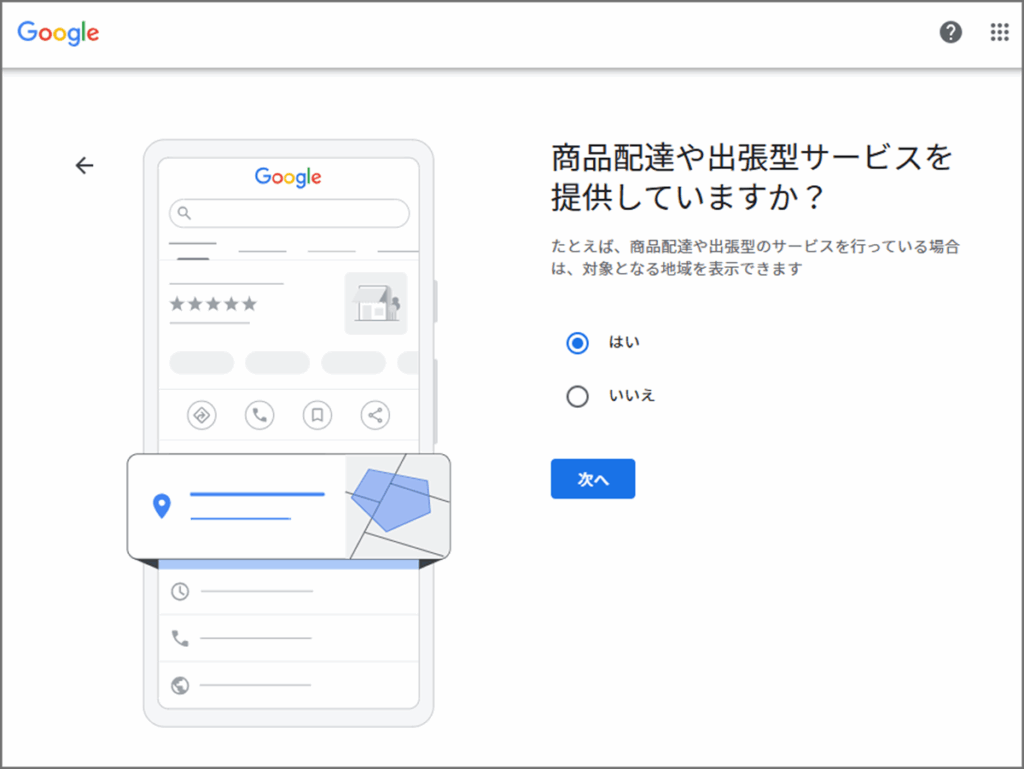Open the Google apps grid icon
This screenshot has width=1024, height=769.
(998, 32)
